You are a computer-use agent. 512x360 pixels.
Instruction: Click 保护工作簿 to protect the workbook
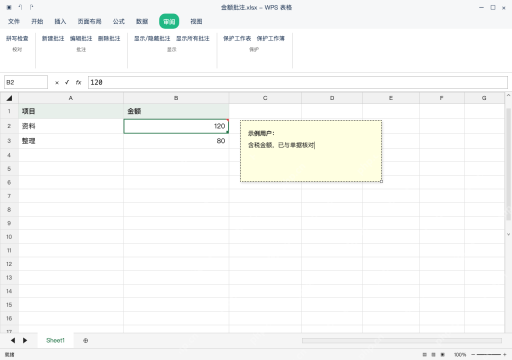coord(271,39)
